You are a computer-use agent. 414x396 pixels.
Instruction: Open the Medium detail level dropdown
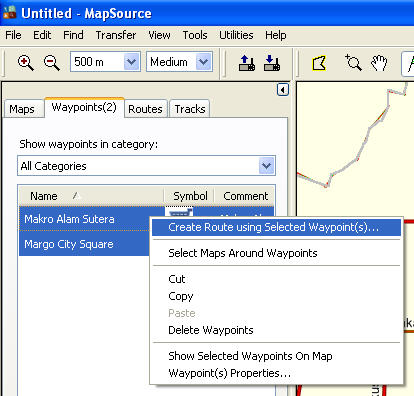point(203,62)
